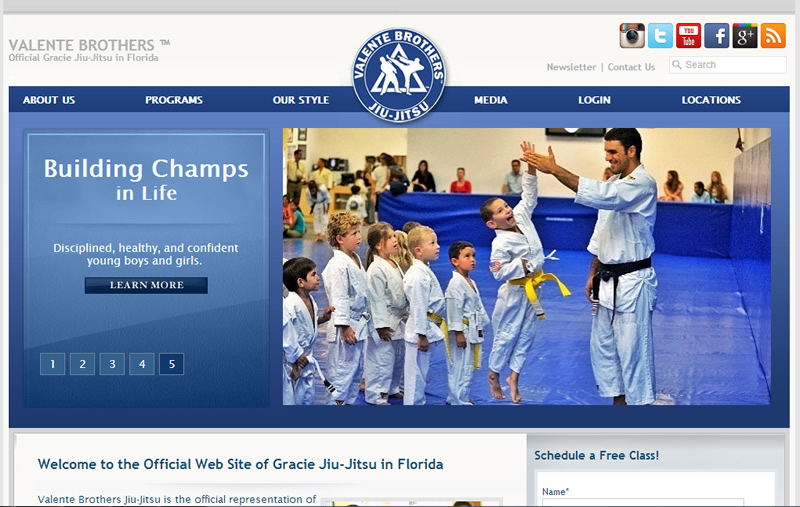Open the Instagram social icon
The width and height of the screenshot is (800, 507).
632,36
